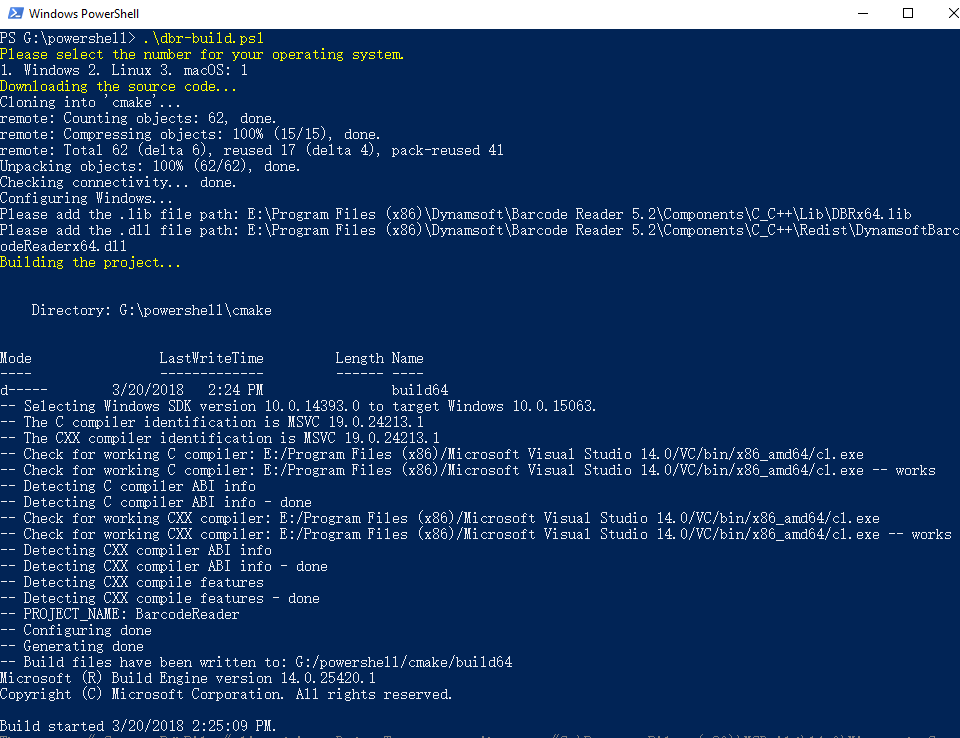The height and width of the screenshot is (738, 960).
Task: Click the "build64" directory name
Action: [420, 390]
